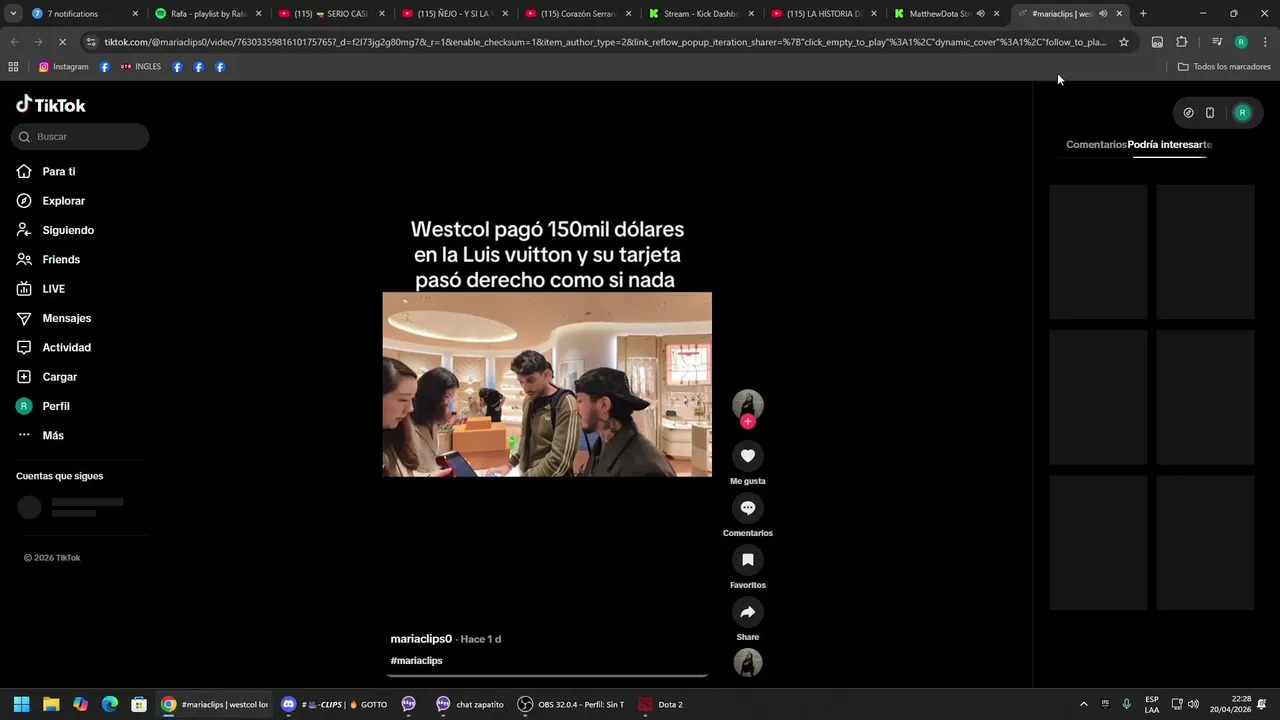Switch to the Stream - Kick Dashboard tab
Viewport: 1280px width, 720px height.
point(700,14)
